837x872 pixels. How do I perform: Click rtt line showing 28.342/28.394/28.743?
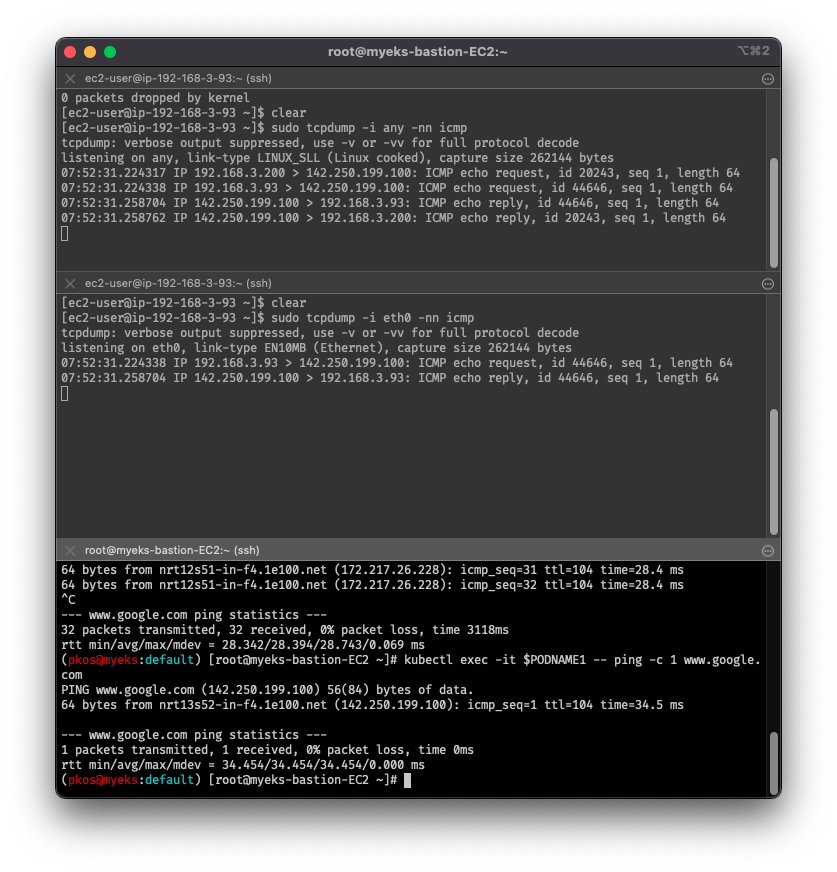point(242,645)
